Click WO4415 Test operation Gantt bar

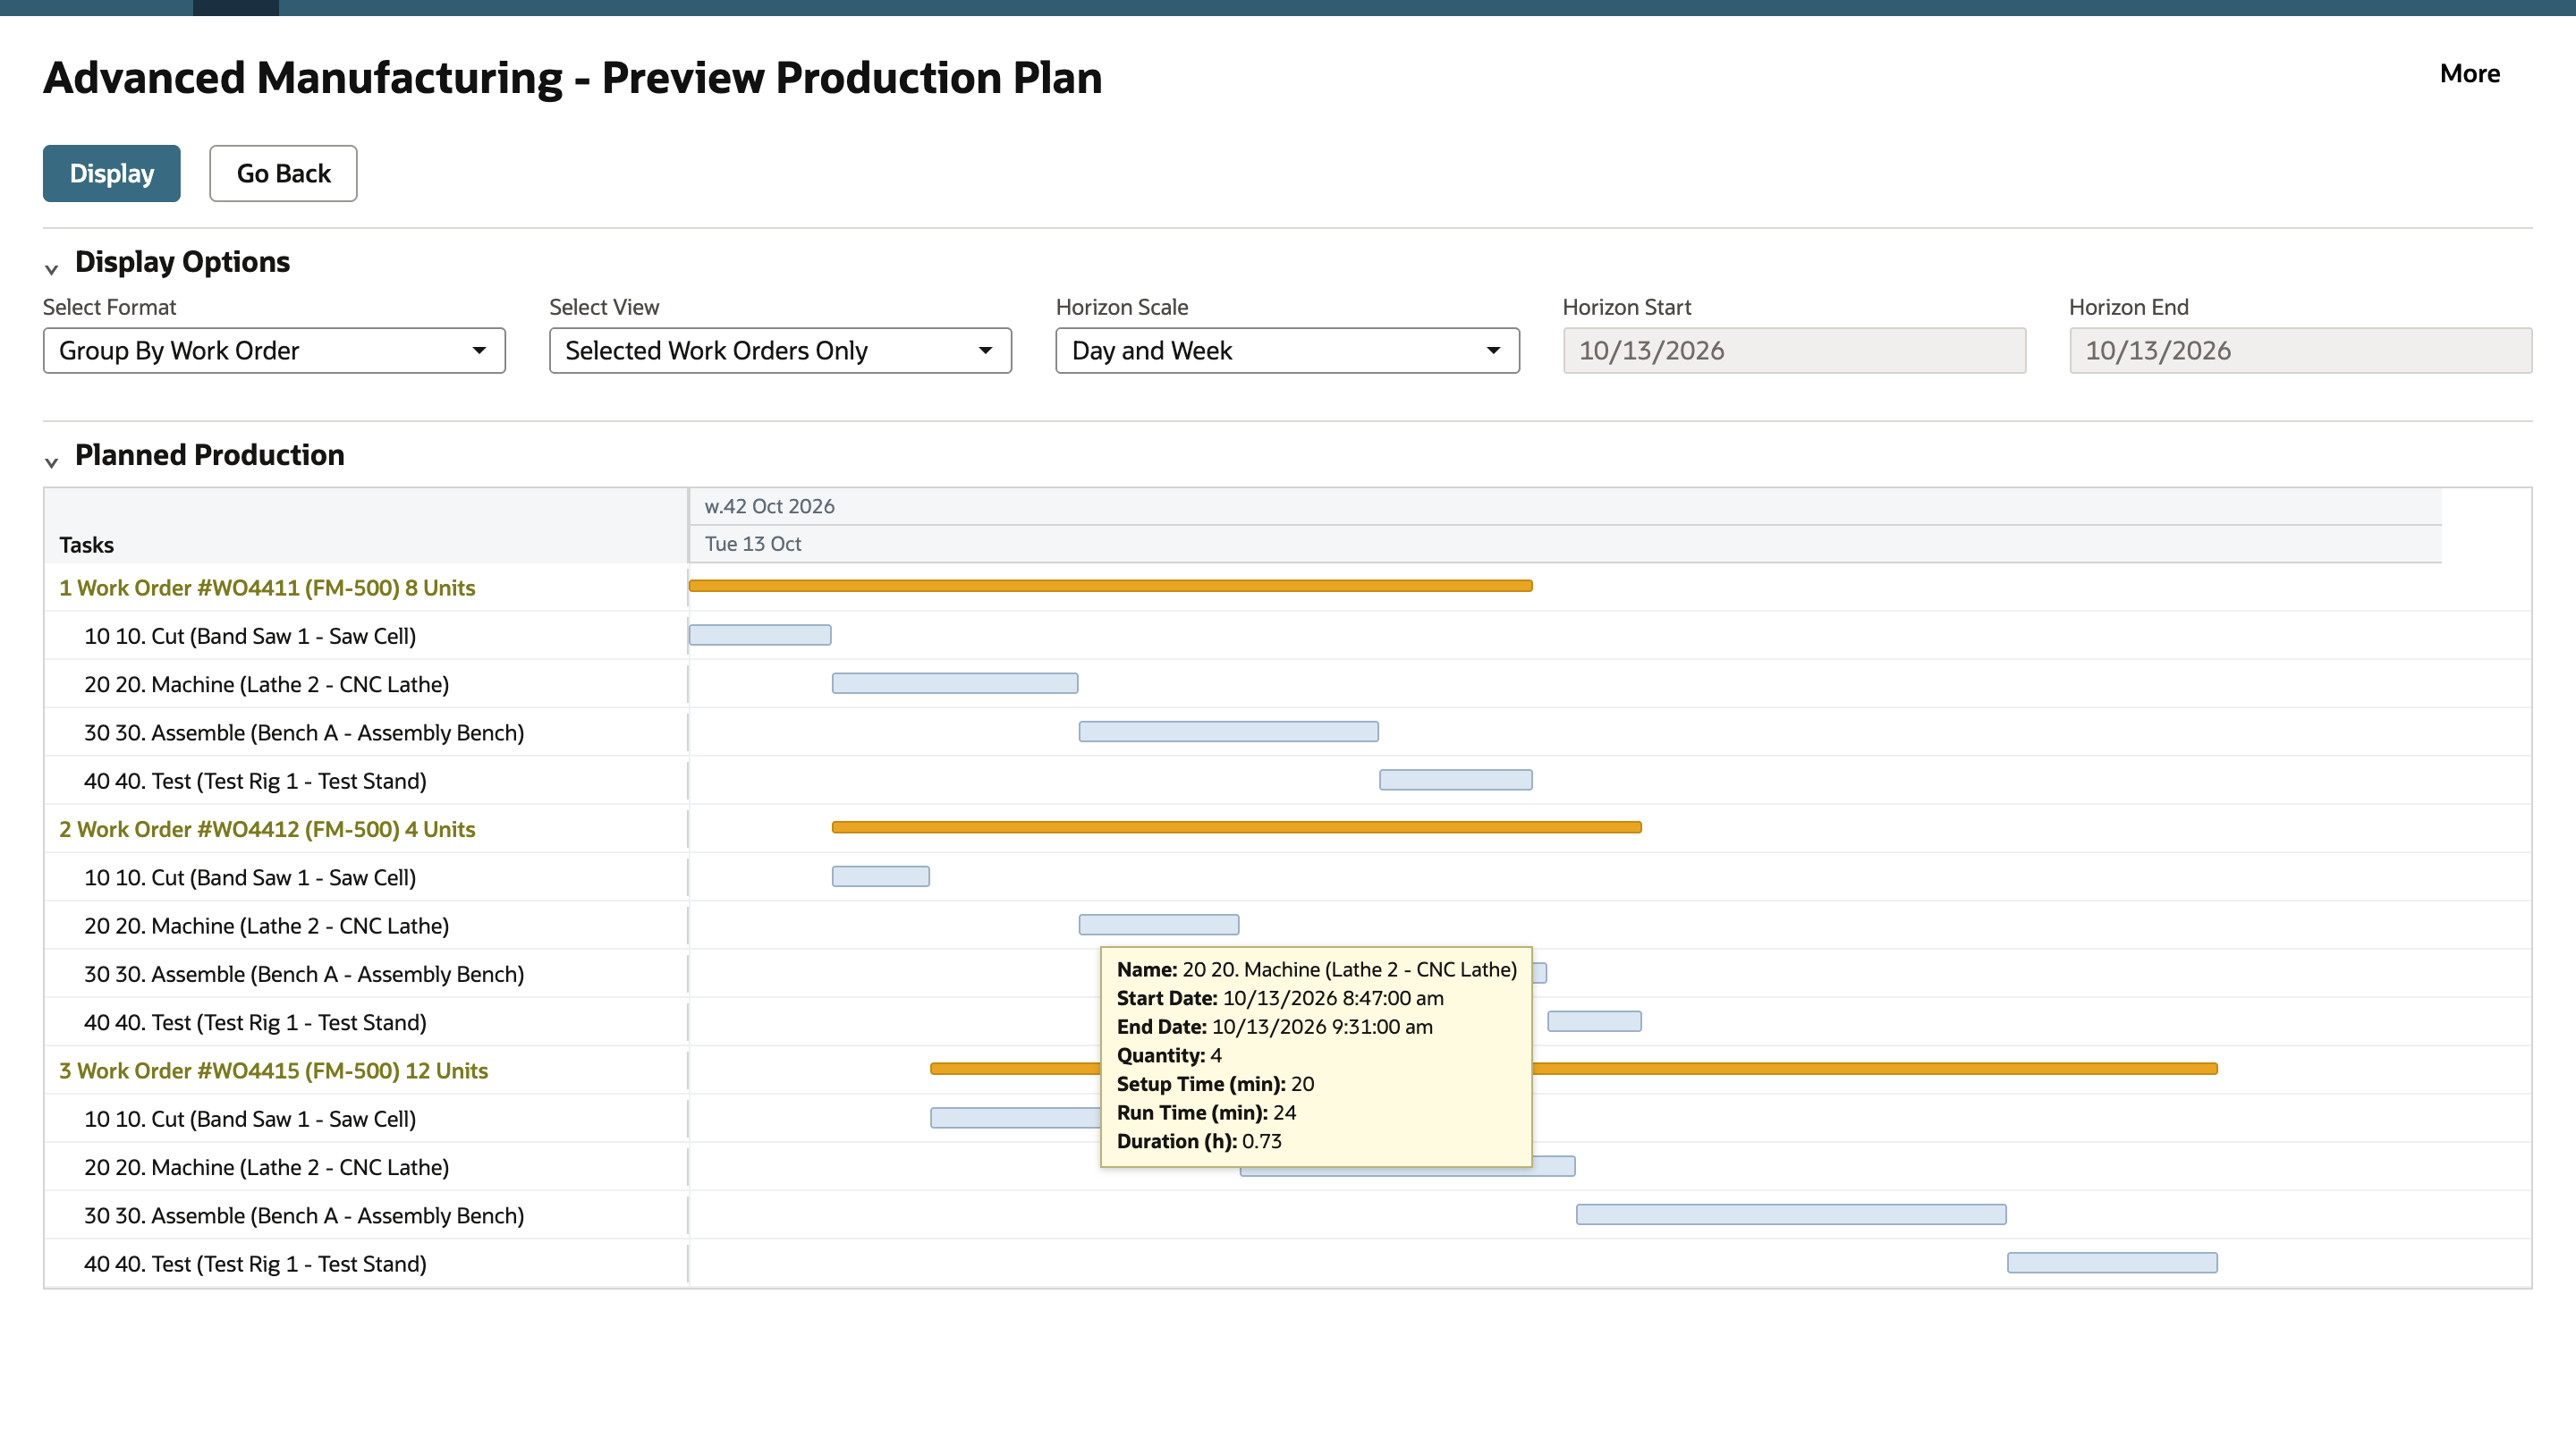pyautogui.click(x=2112, y=1263)
